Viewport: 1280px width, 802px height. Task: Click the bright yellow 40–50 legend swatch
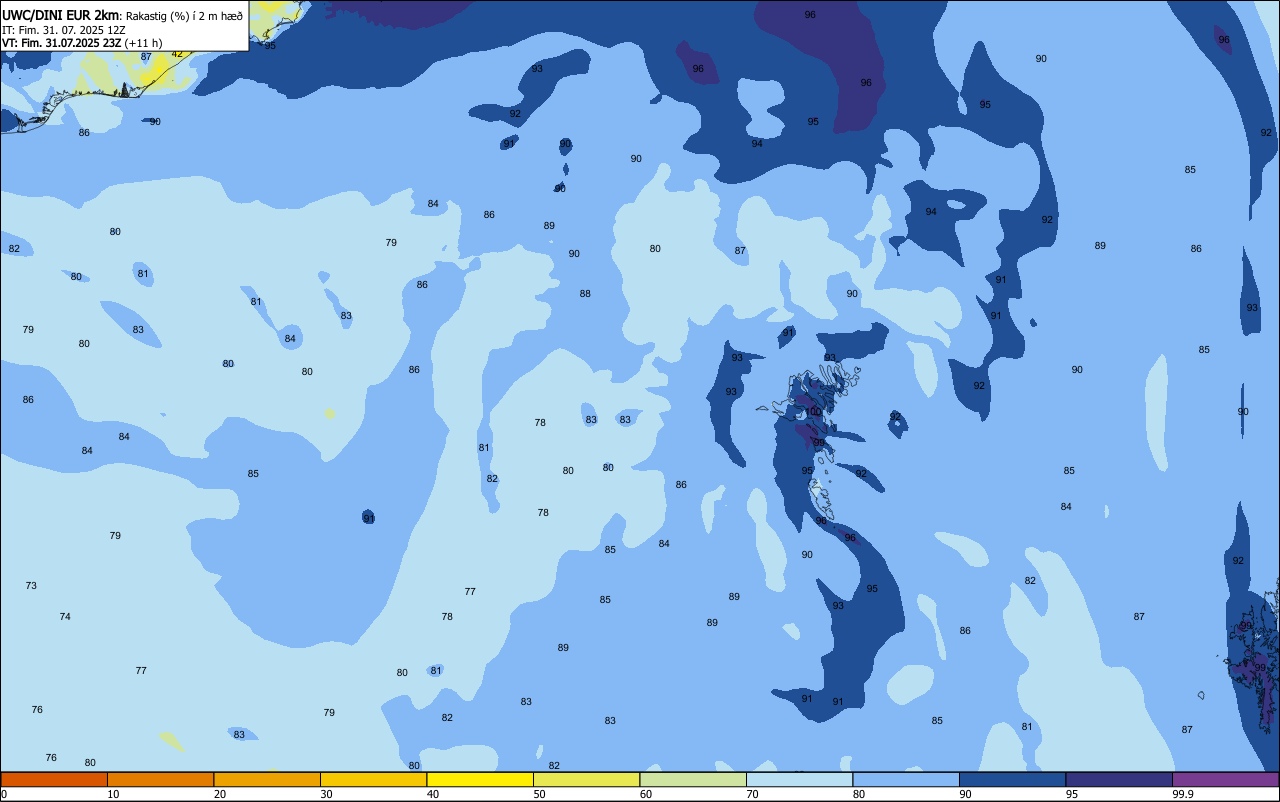(x=480, y=779)
